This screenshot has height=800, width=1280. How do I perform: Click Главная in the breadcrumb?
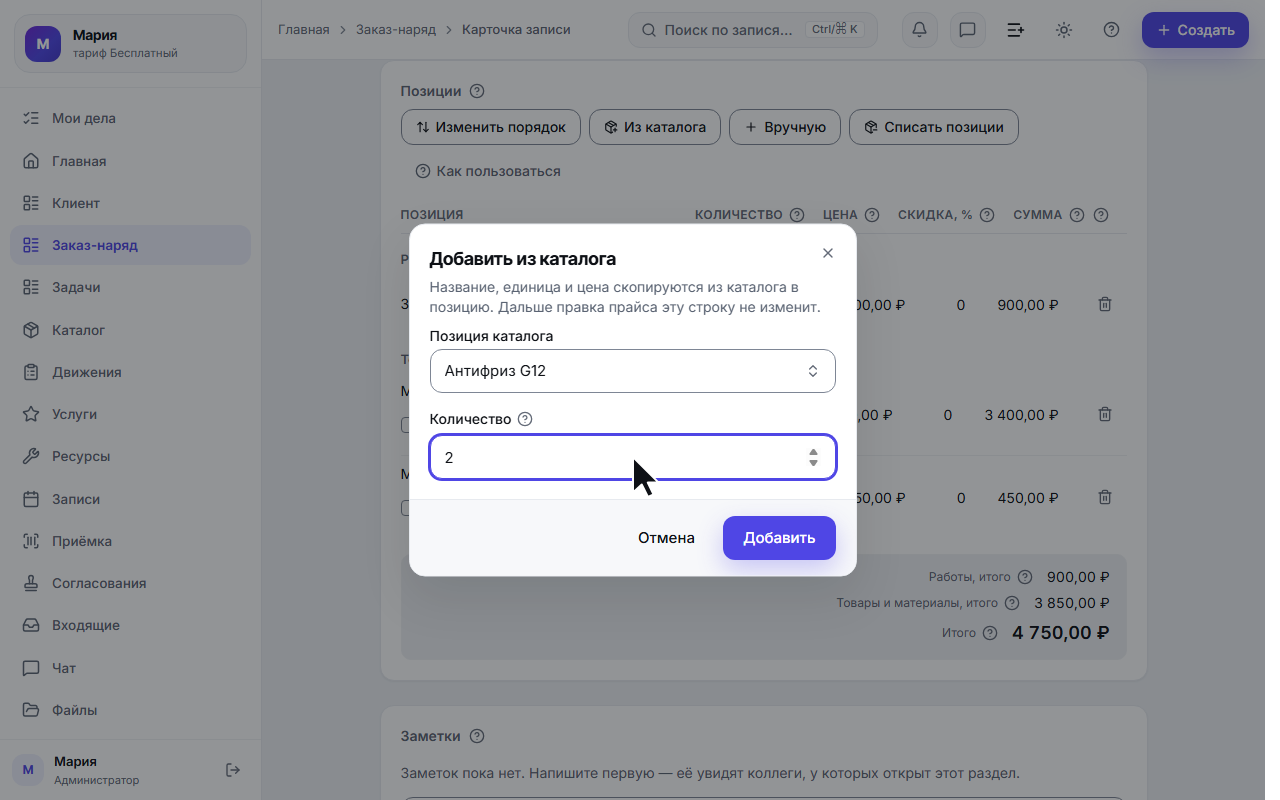(x=303, y=30)
